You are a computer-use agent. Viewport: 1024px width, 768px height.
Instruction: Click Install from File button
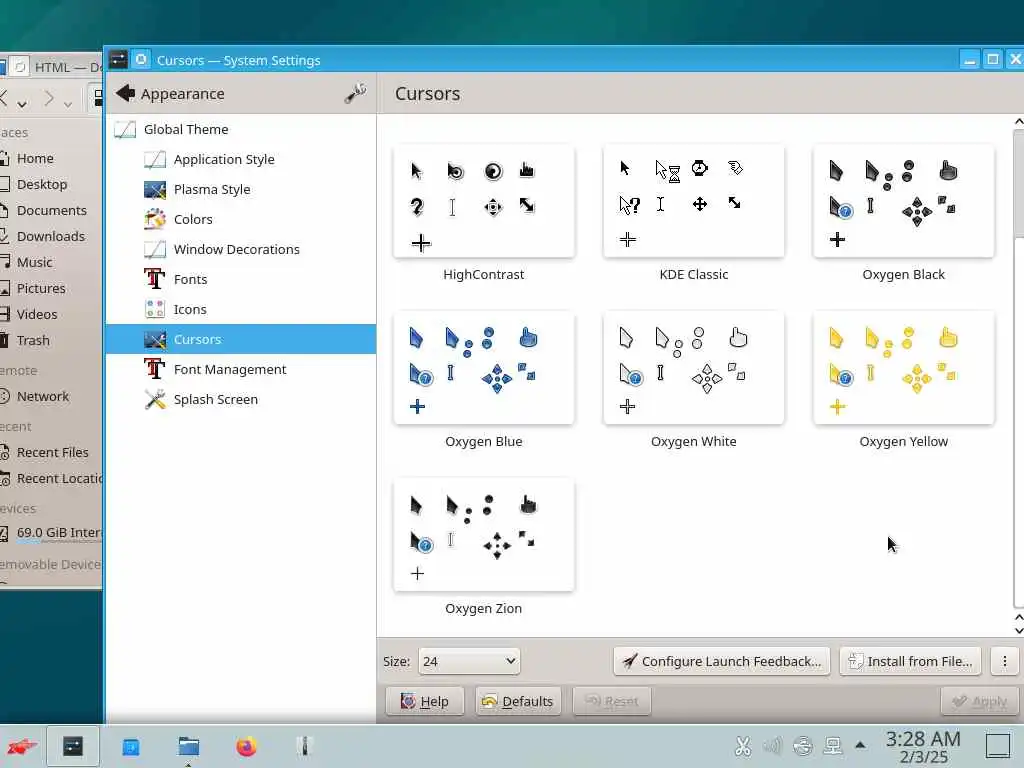tap(910, 662)
